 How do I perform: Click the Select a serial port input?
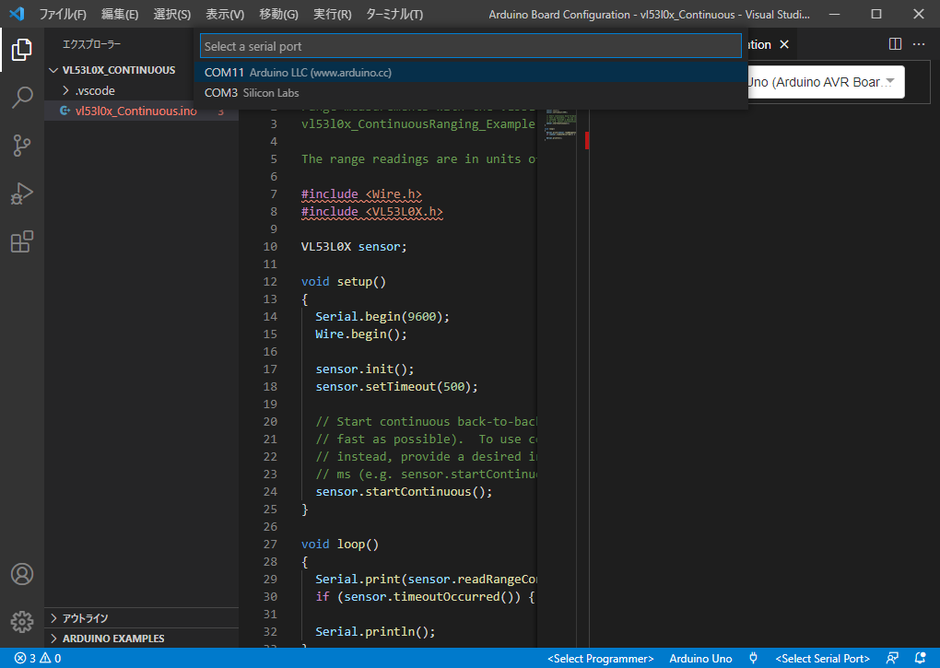tap(471, 46)
